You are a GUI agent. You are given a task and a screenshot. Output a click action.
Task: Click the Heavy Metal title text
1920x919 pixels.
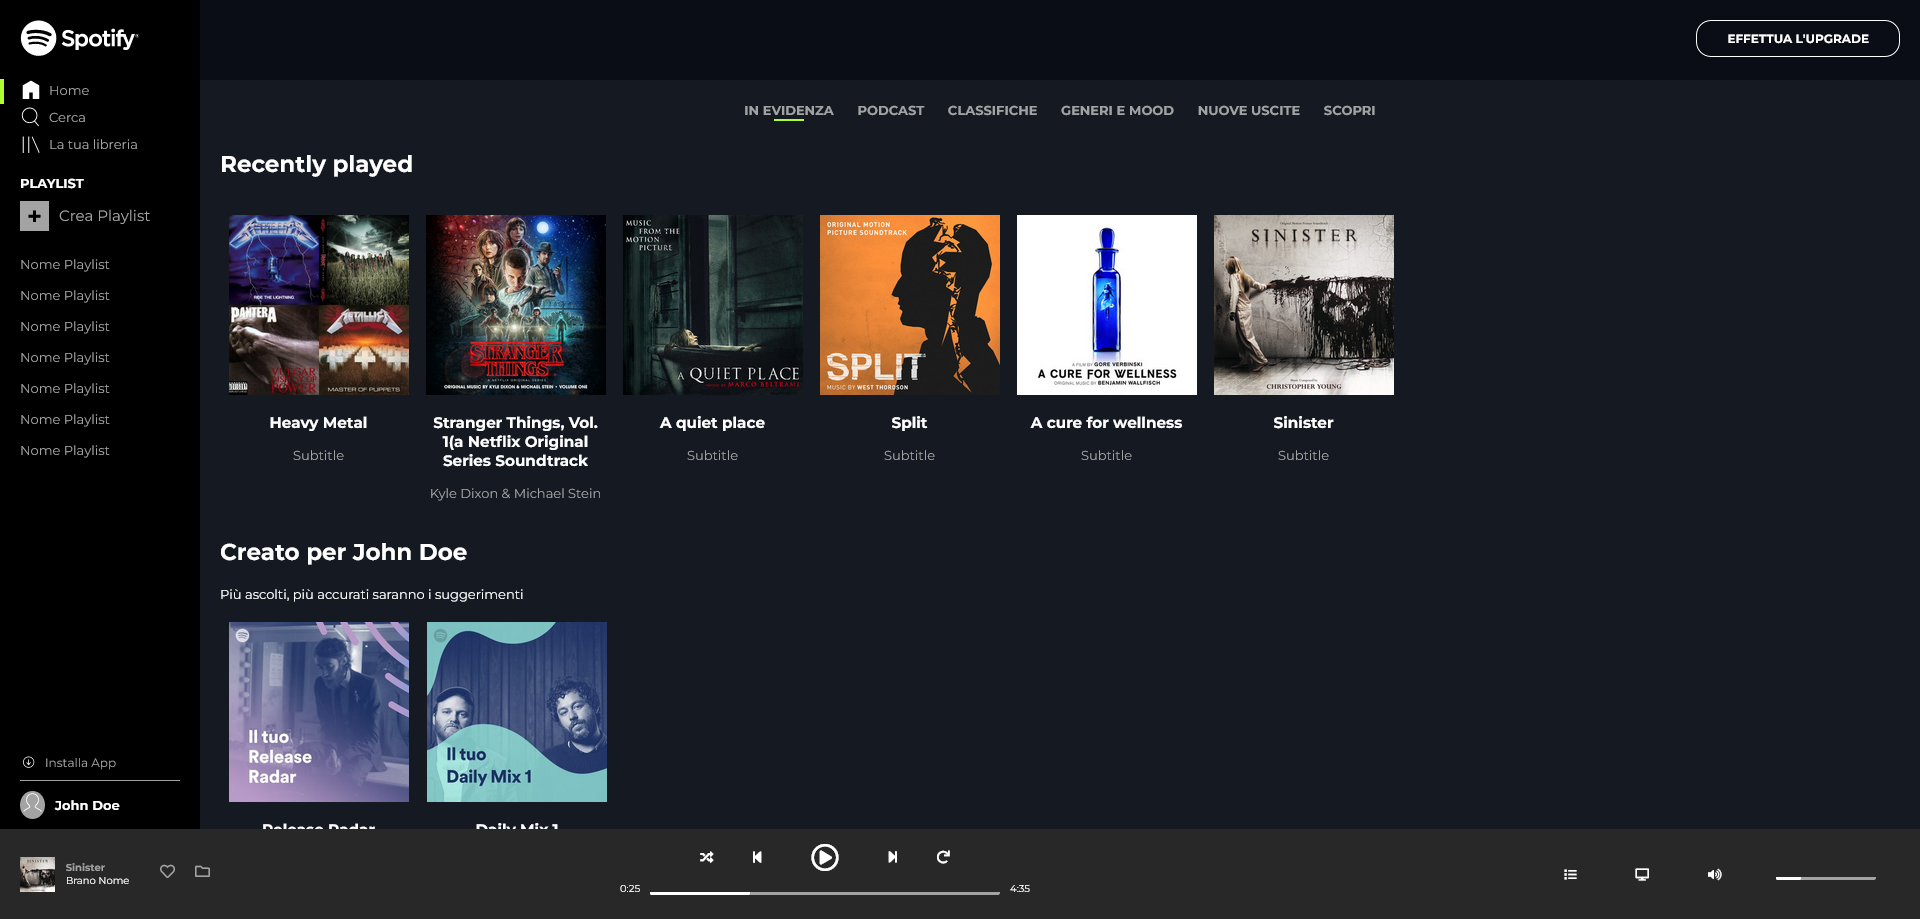(318, 423)
